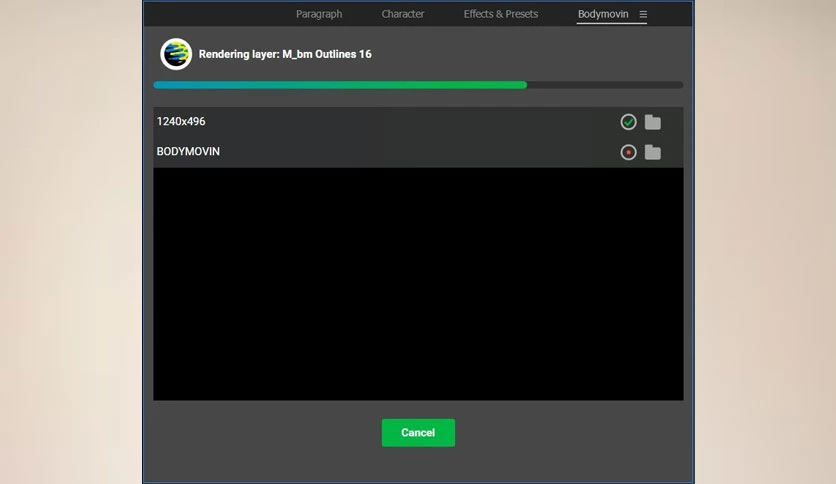Screen dimensions: 836x484
Task: Click the 'Rendering layer: M_bm Outlines 16' status text
Action: point(285,54)
